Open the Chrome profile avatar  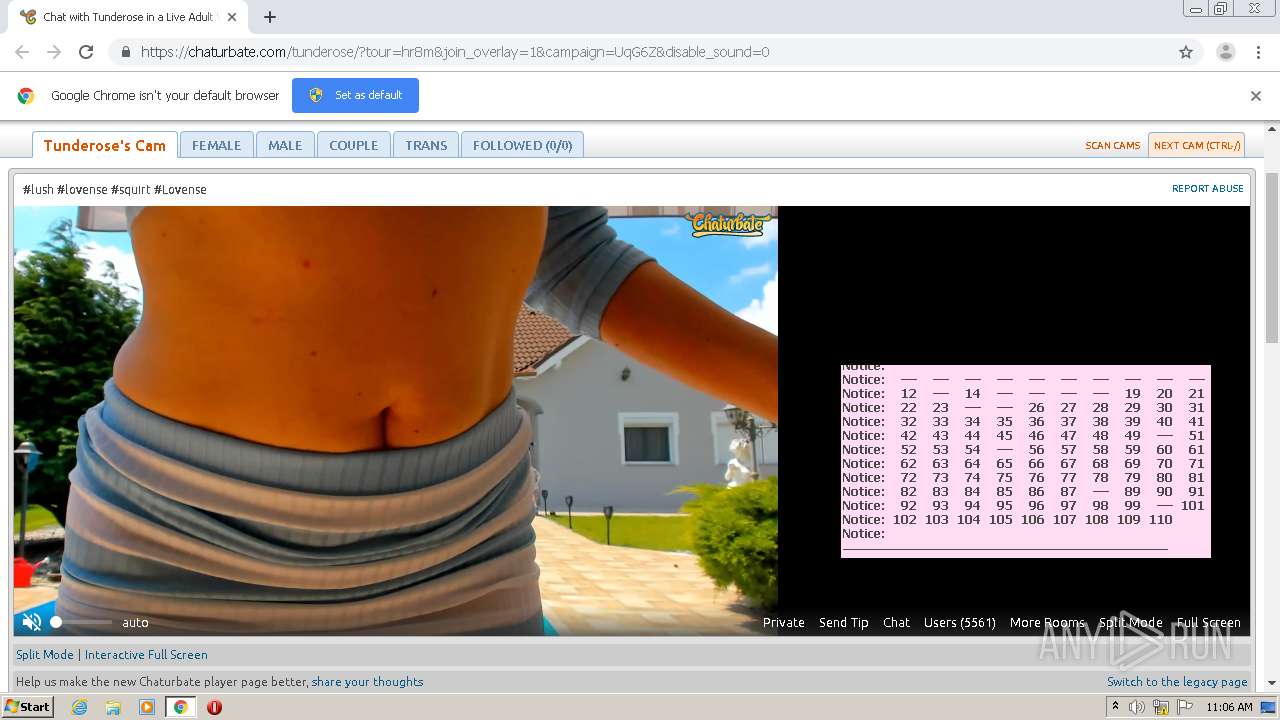pyautogui.click(x=1225, y=52)
